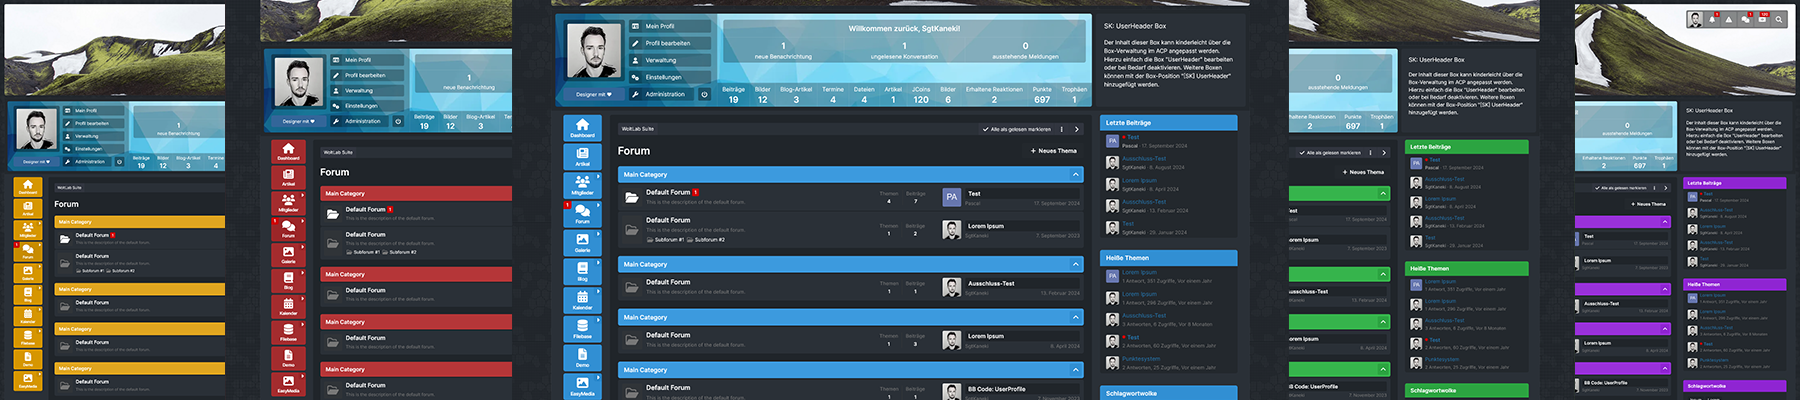Select Kalender icon in the blue sidebar
The height and width of the screenshot is (400, 1800).
582,300
